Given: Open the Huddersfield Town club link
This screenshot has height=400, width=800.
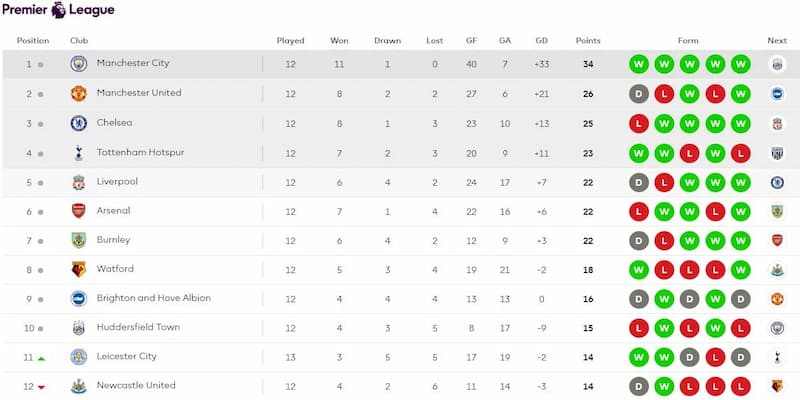Looking at the screenshot, I should click(x=138, y=327).
